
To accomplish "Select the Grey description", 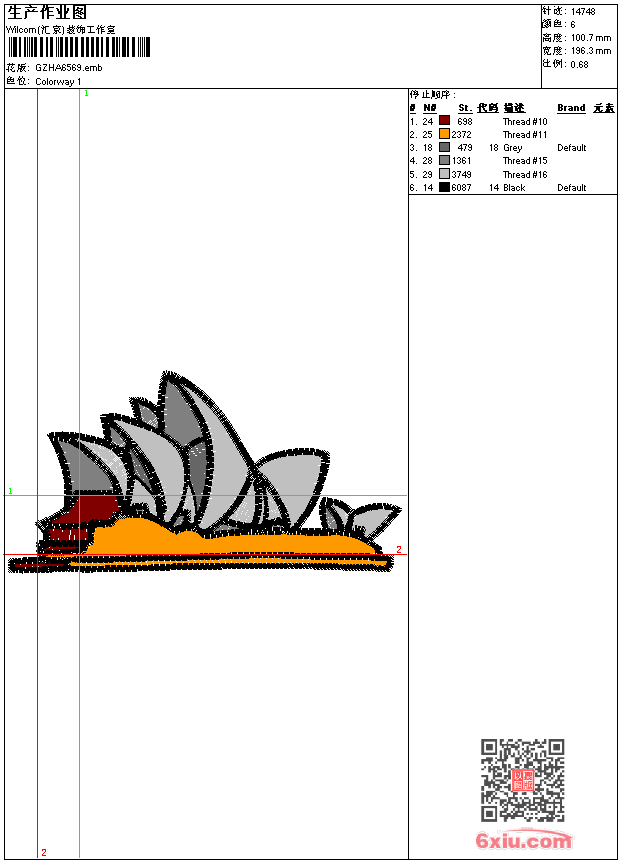I will (512, 148).
